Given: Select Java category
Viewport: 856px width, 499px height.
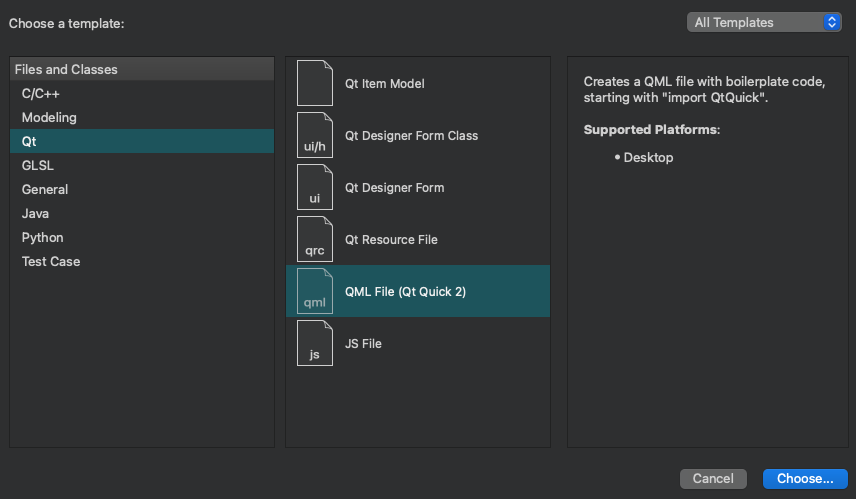Looking at the screenshot, I should point(142,213).
